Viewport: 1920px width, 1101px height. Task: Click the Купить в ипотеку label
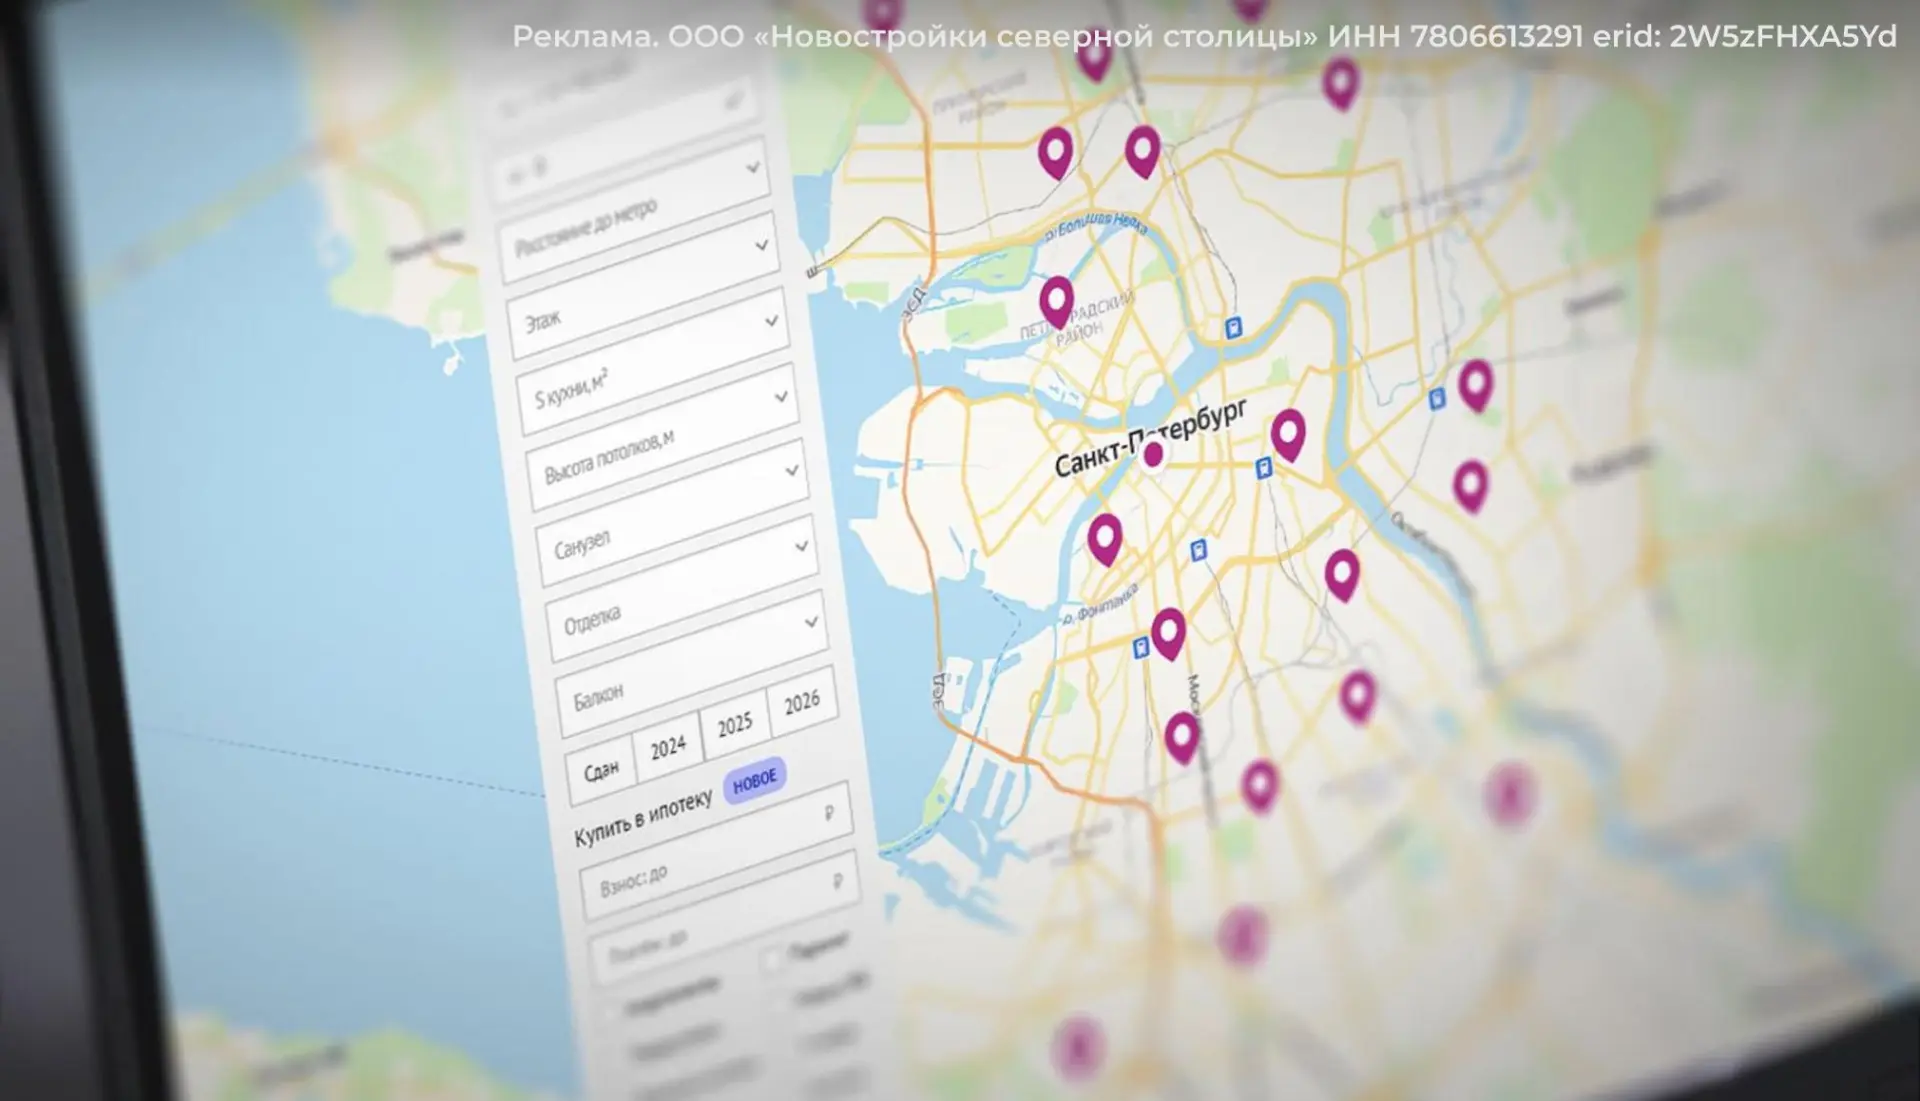(x=643, y=817)
